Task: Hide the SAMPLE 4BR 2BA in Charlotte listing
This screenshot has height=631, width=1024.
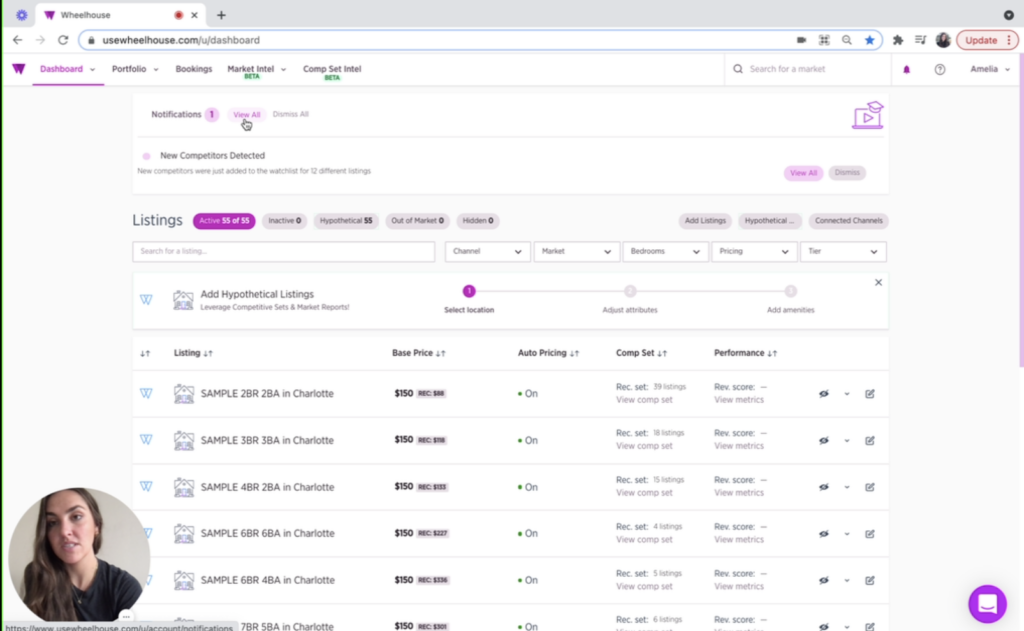Action: 824,487
